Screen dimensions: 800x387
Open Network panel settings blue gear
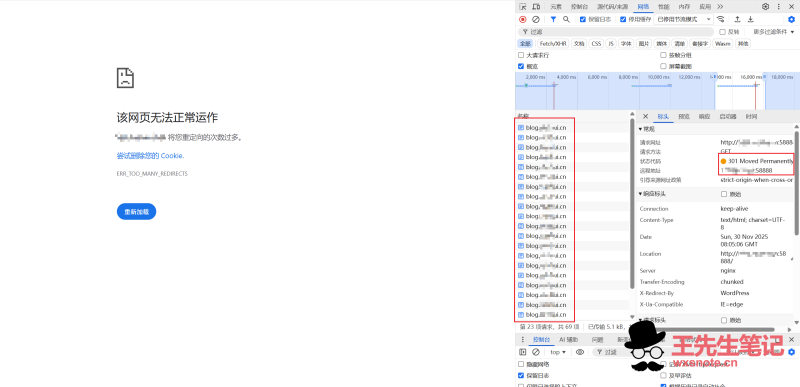point(791,19)
